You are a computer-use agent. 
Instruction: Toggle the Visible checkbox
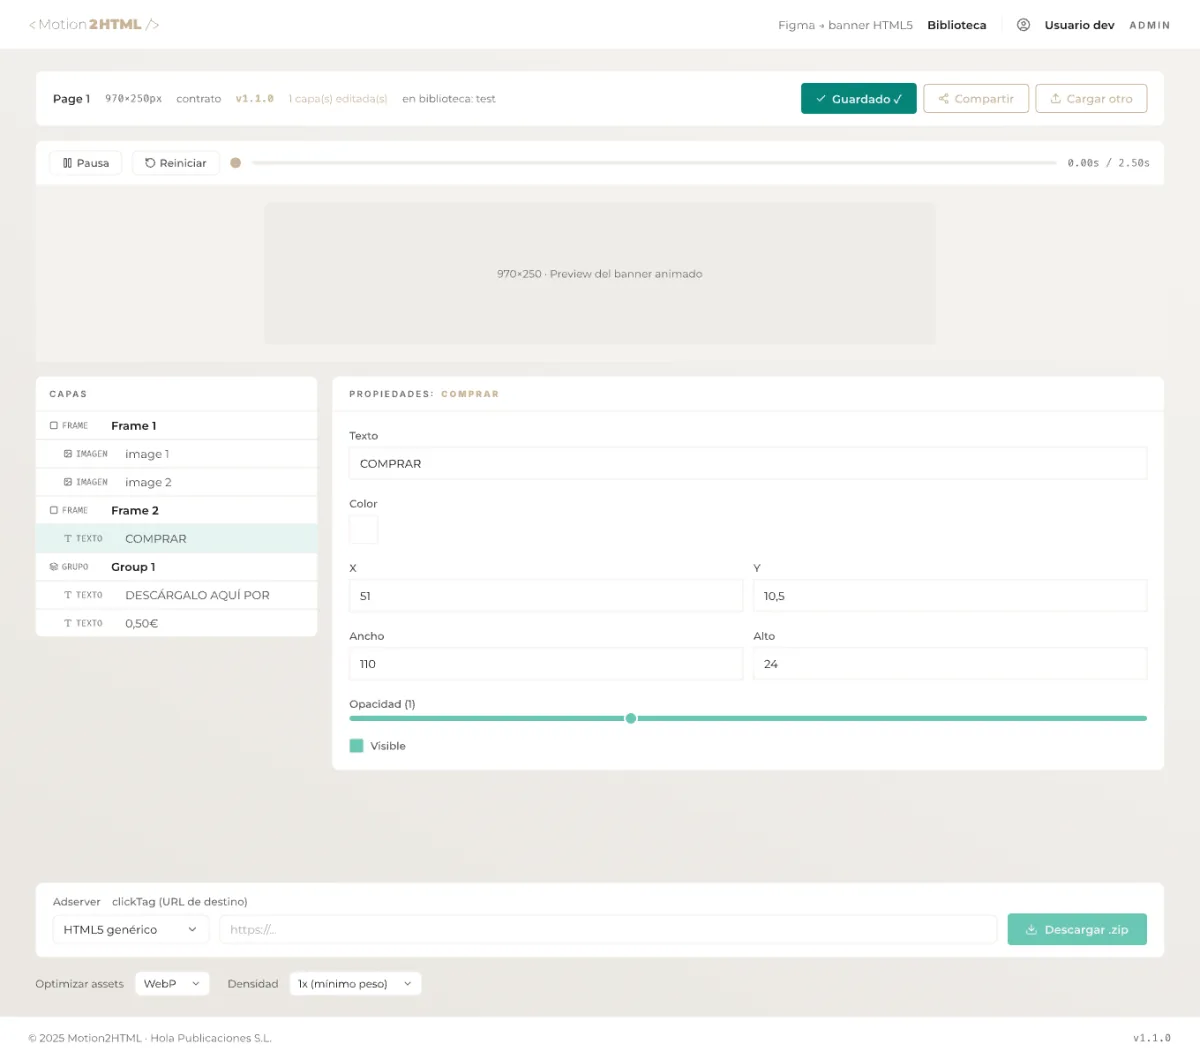point(356,746)
